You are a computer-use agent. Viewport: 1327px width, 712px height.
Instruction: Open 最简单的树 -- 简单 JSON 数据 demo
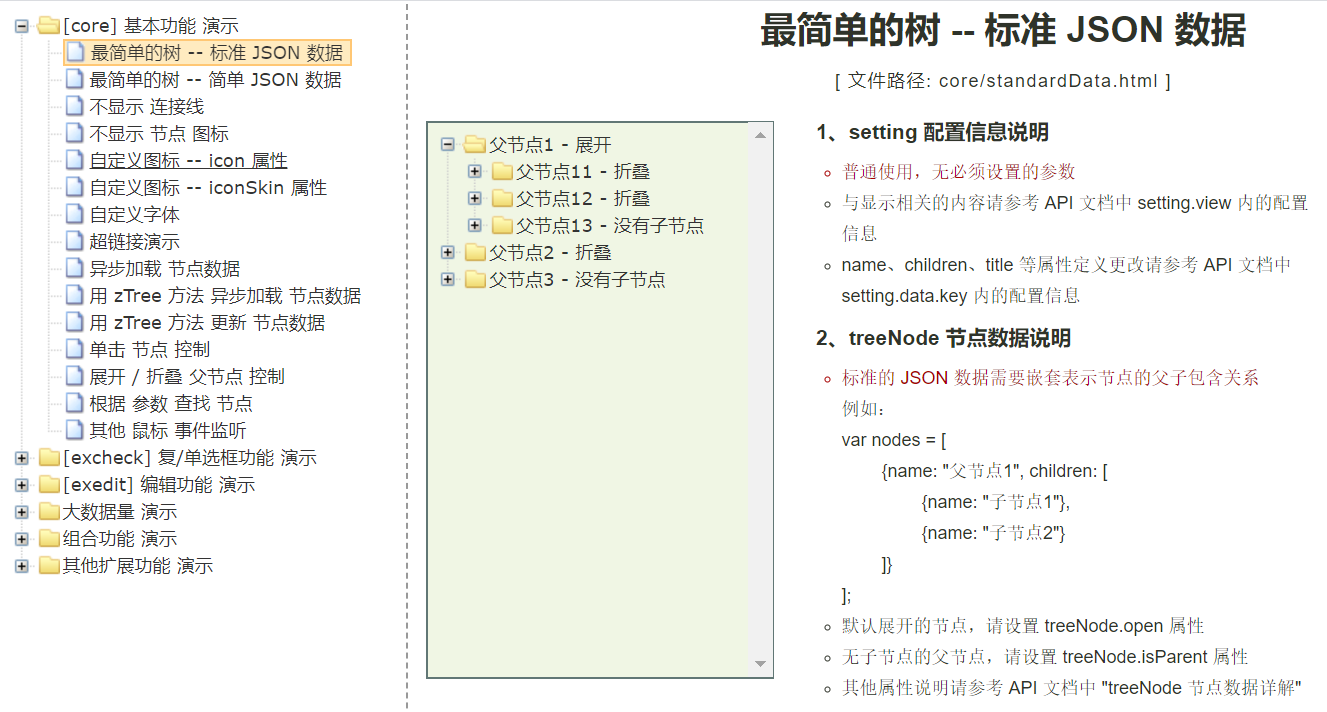click(x=215, y=80)
